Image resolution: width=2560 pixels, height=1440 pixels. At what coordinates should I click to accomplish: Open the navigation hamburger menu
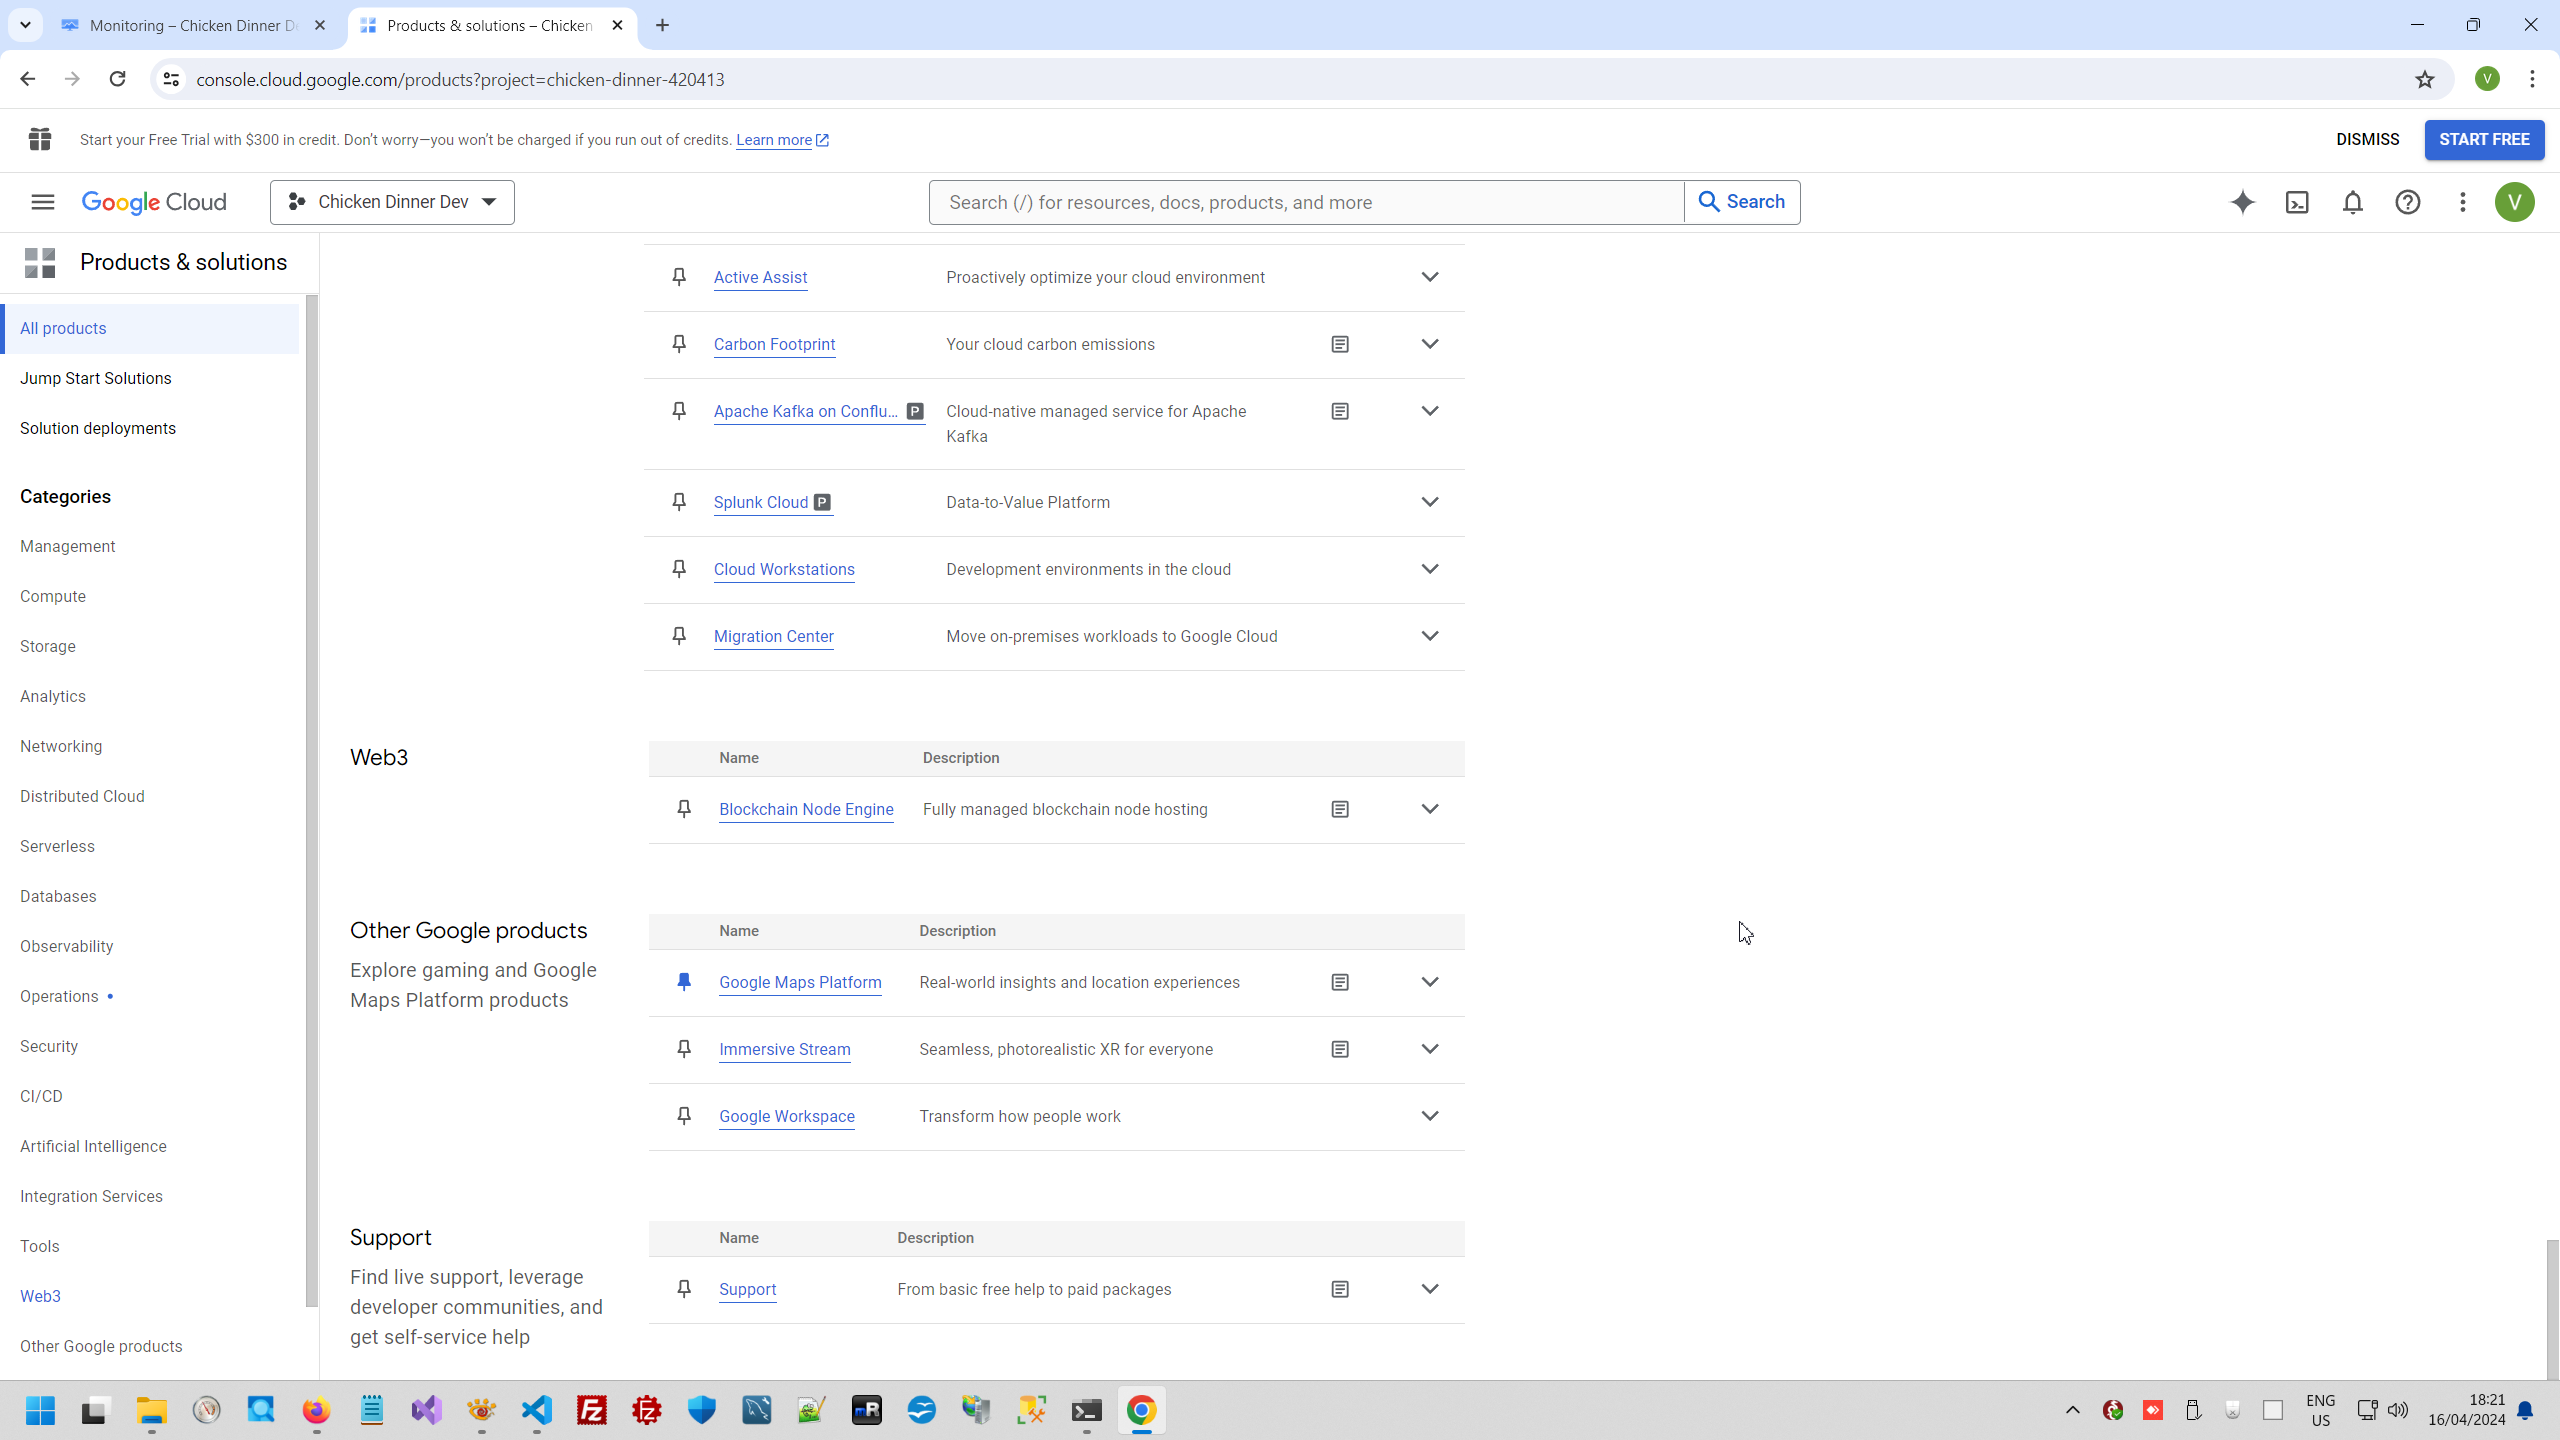tap(42, 202)
